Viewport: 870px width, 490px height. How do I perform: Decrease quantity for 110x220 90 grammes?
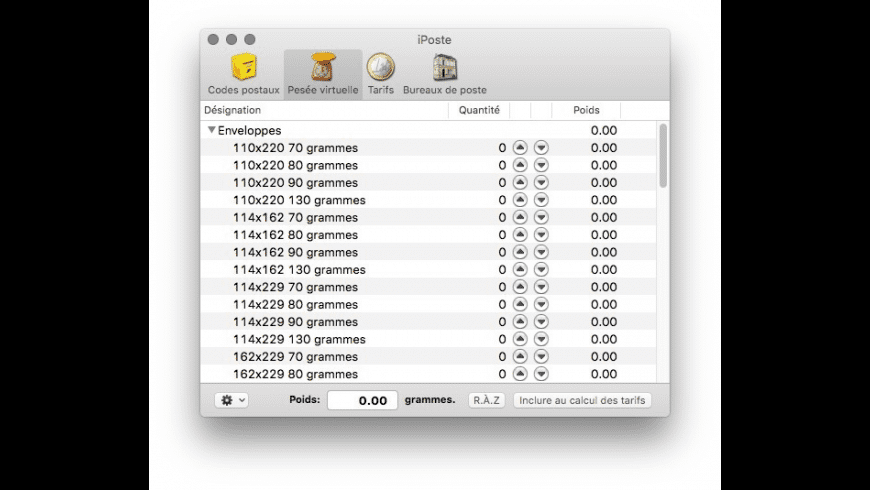(x=541, y=182)
